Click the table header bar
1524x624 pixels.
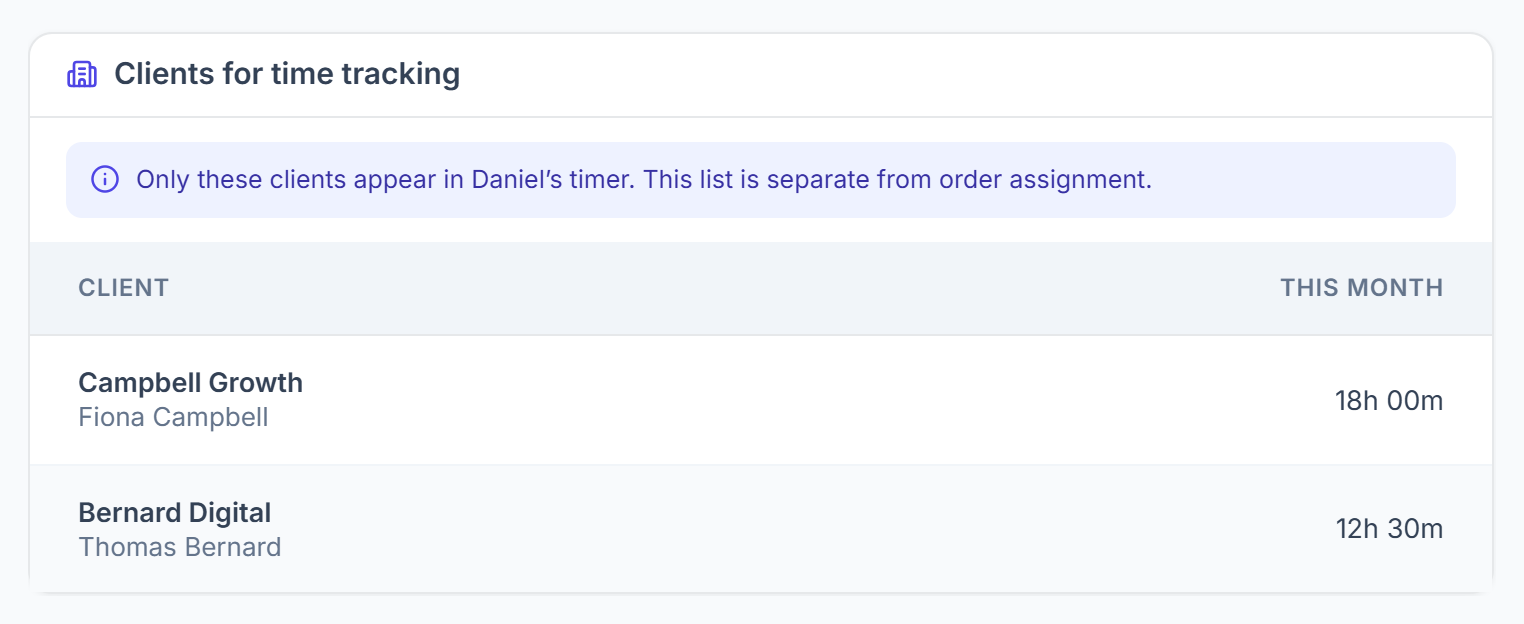(761, 288)
